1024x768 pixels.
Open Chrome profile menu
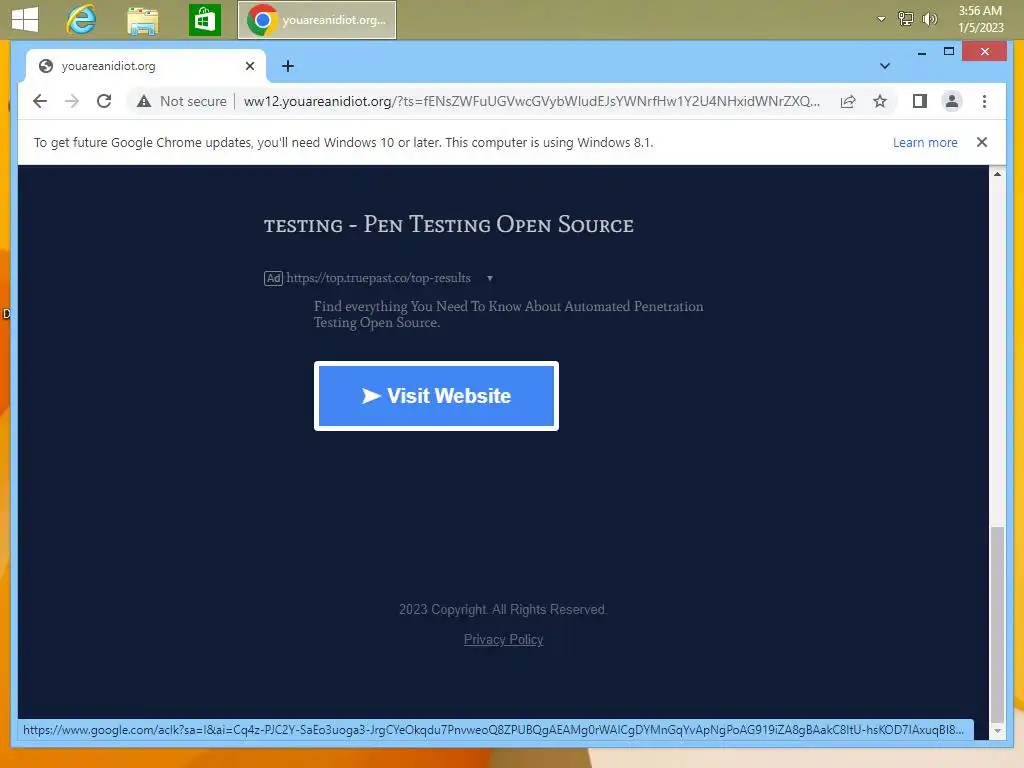(x=952, y=101)
